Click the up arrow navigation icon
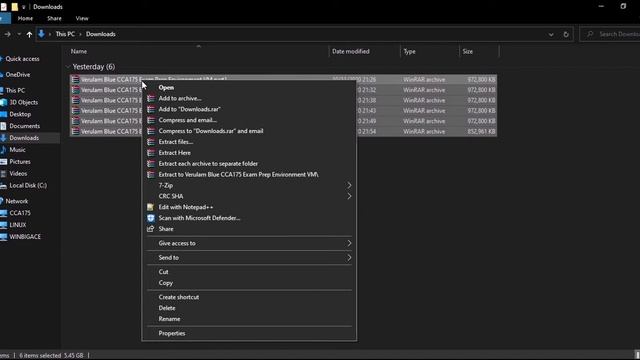Image resolution: width=640 pixels, height=360 pixels. coord(29,34)
